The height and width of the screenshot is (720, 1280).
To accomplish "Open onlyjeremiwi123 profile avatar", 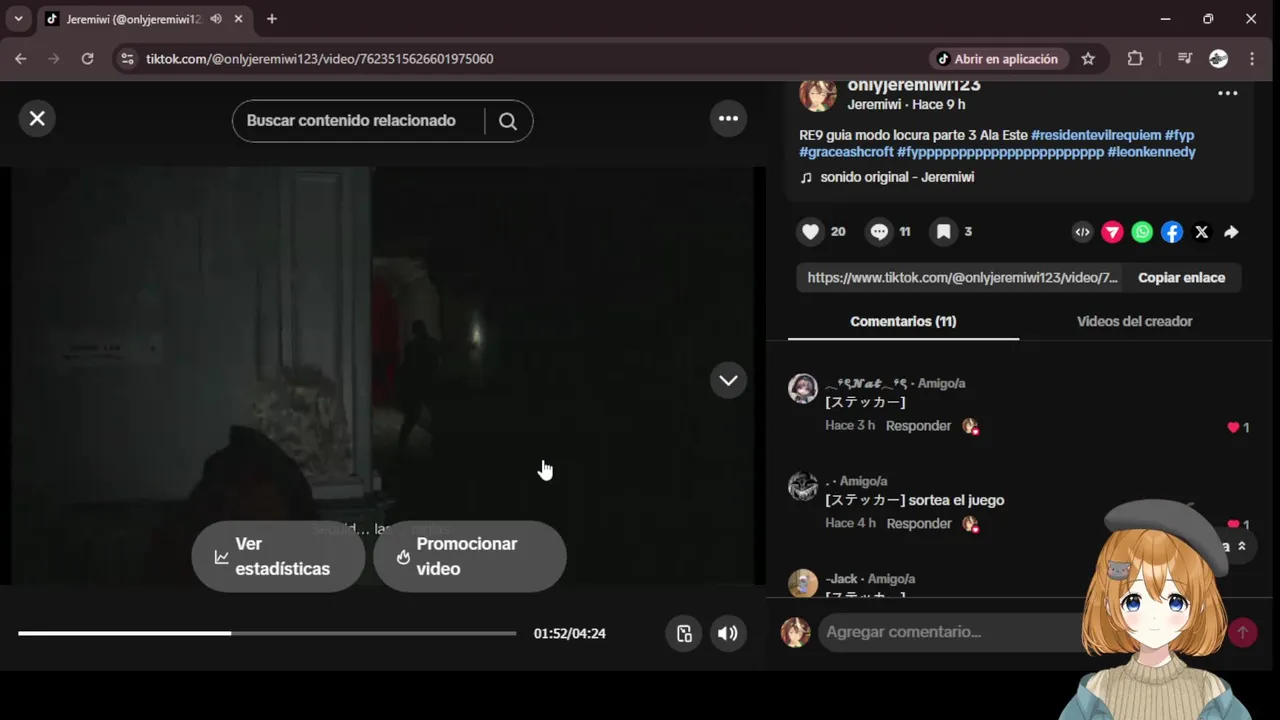I will 817,94.
